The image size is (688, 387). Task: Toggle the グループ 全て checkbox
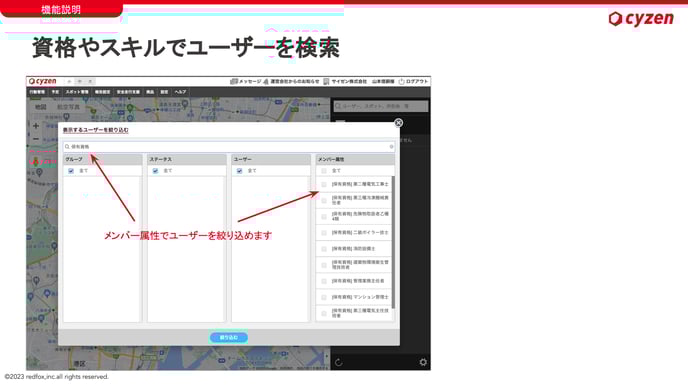(71, 171)
